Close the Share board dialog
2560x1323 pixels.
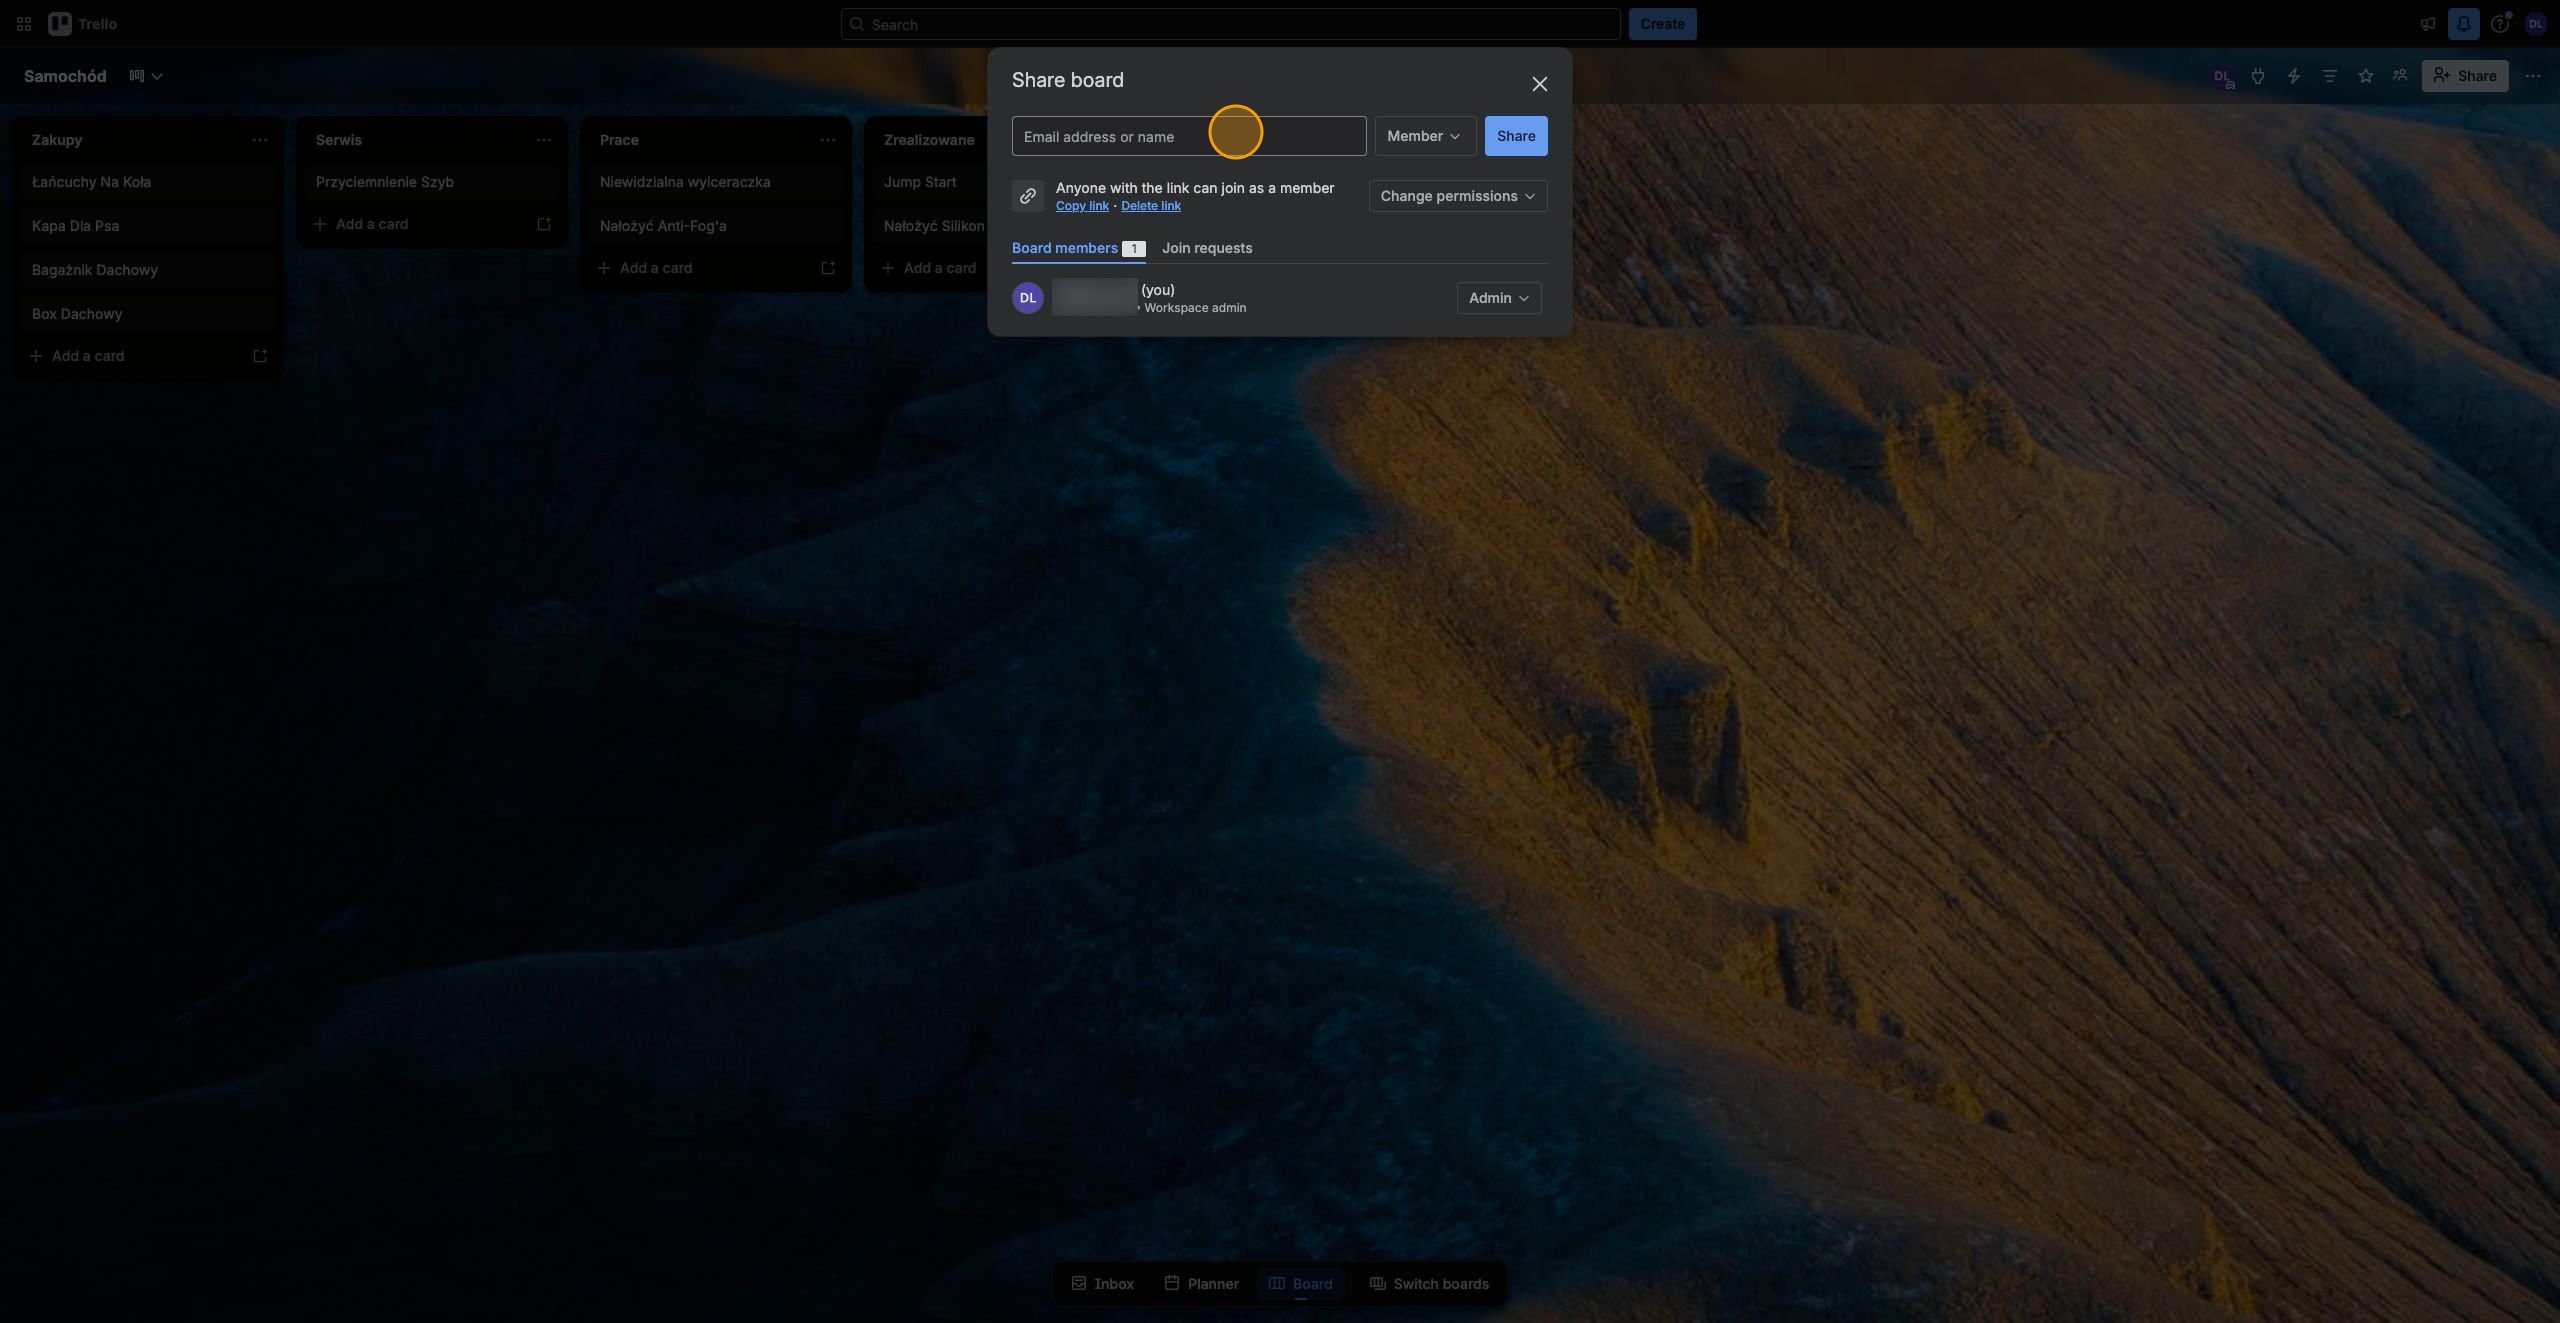pos(1539,84)
